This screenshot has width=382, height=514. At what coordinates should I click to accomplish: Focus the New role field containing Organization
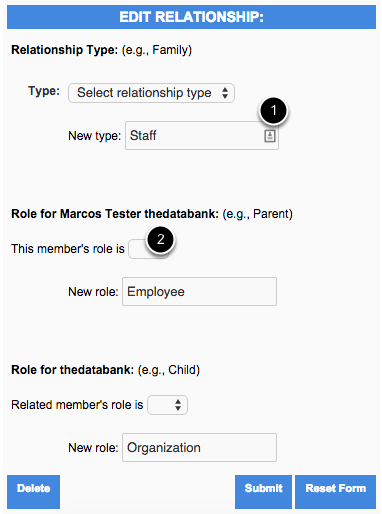coord(199,447)
